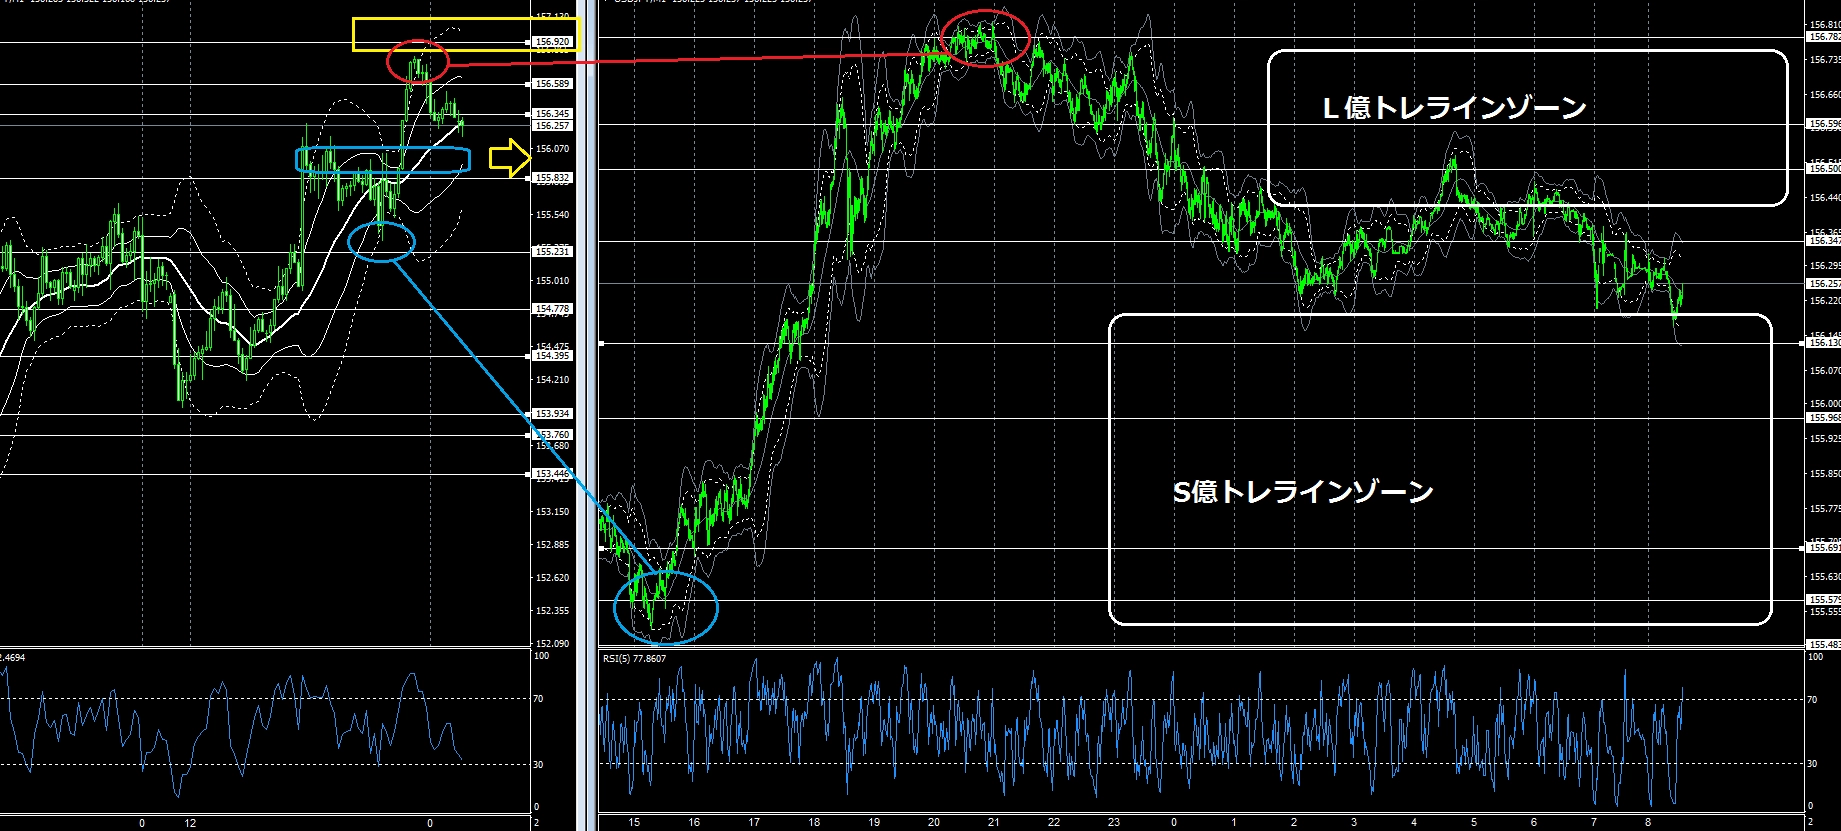Click the 152.885 value on left price scale
The width and height of the screenshot is (1841, 831).
point(553,545)
